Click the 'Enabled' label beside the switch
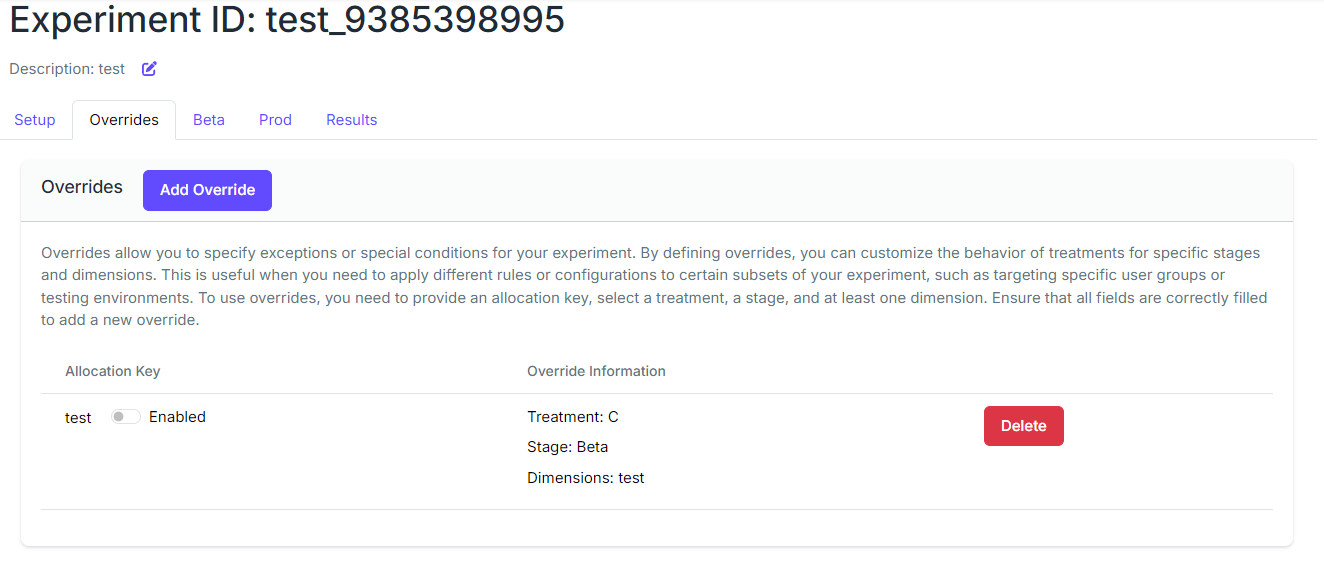The width and height of the screenshot is (1324, 569). click(177, 417)
